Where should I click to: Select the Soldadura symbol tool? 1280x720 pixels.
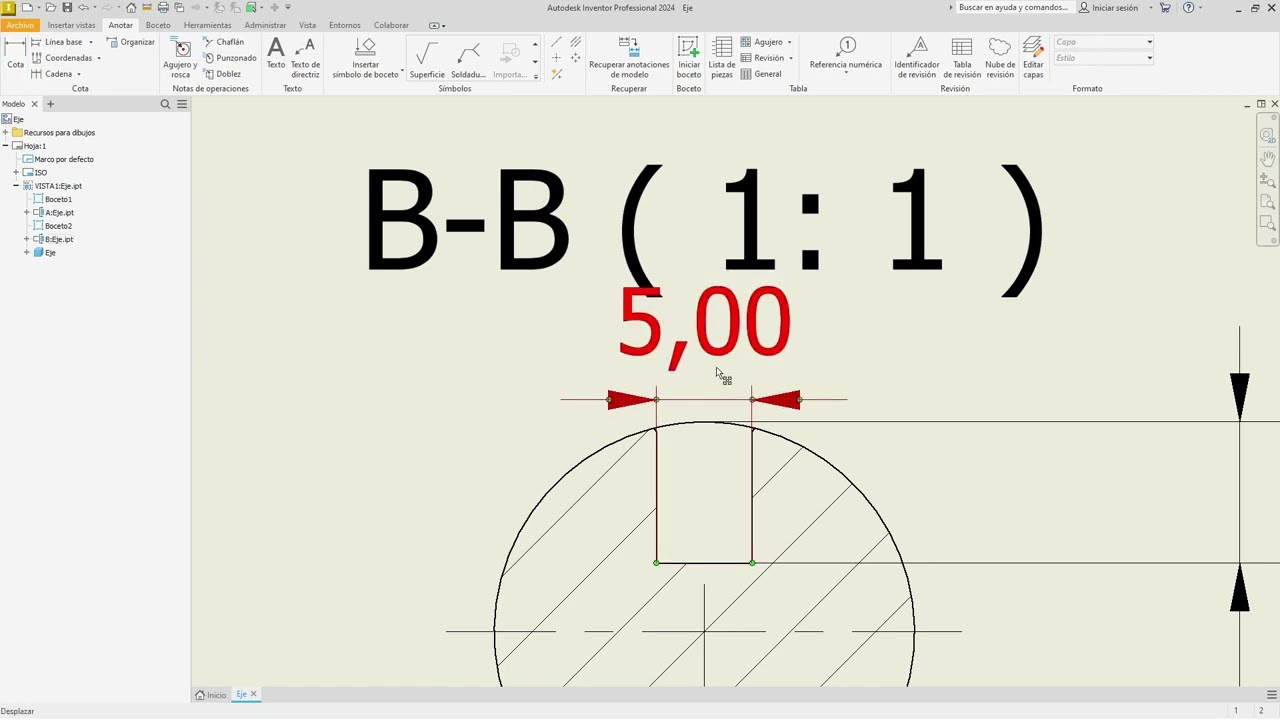[x=468, y=60]
